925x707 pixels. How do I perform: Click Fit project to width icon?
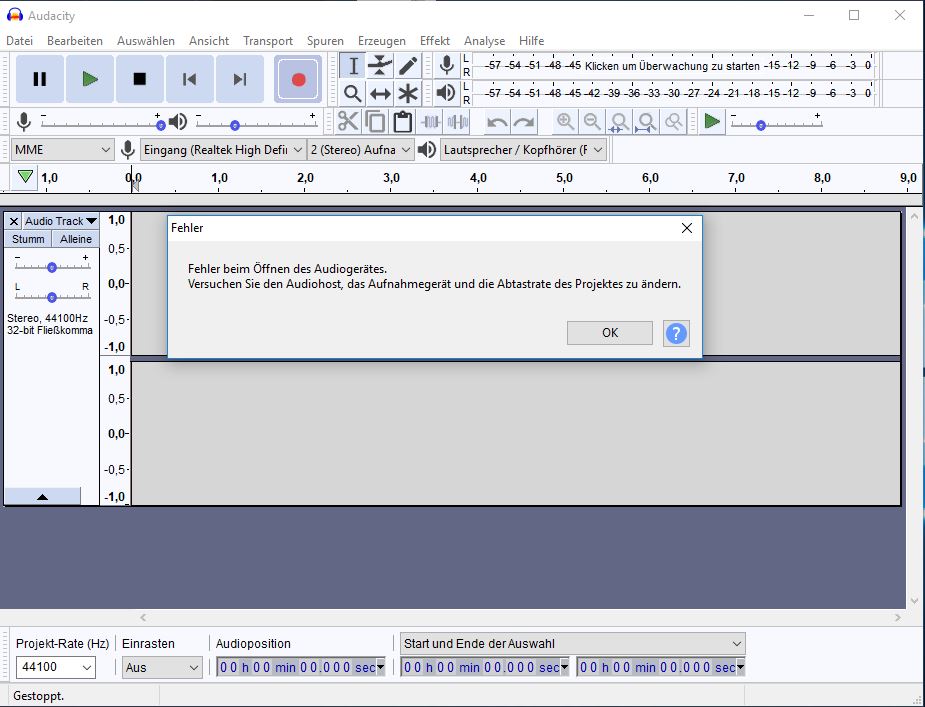point(647,122)
